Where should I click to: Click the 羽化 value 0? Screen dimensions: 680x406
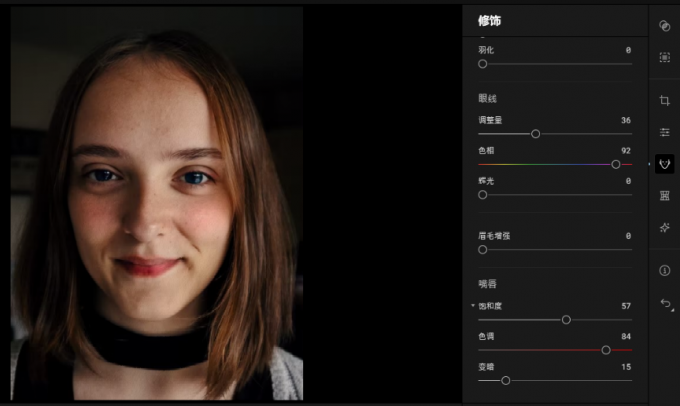pos(628,50)
